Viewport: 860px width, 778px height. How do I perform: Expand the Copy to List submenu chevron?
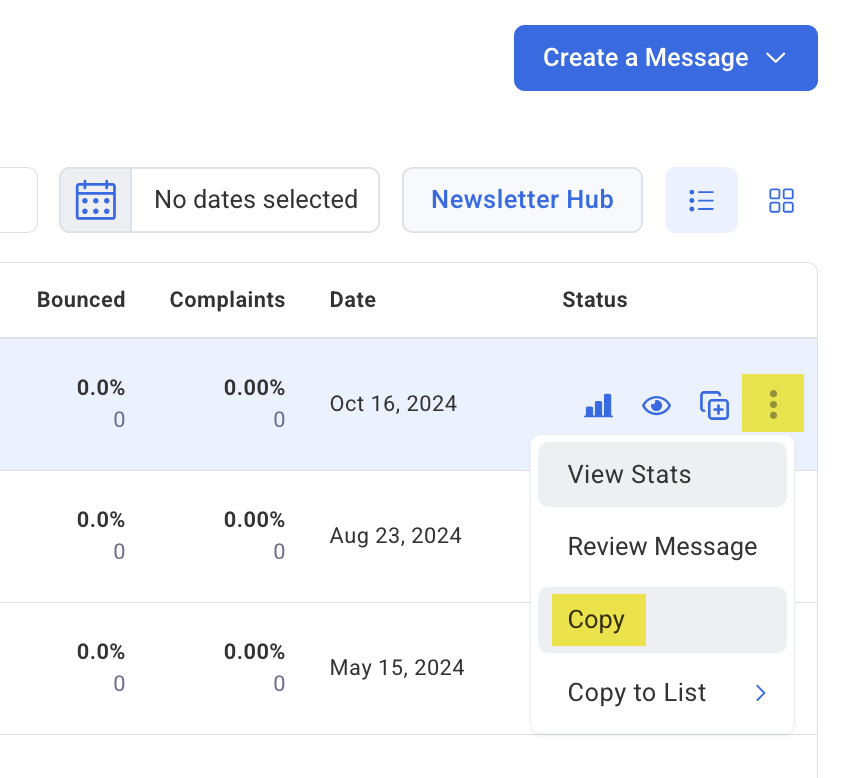click(x=761, y=693)
